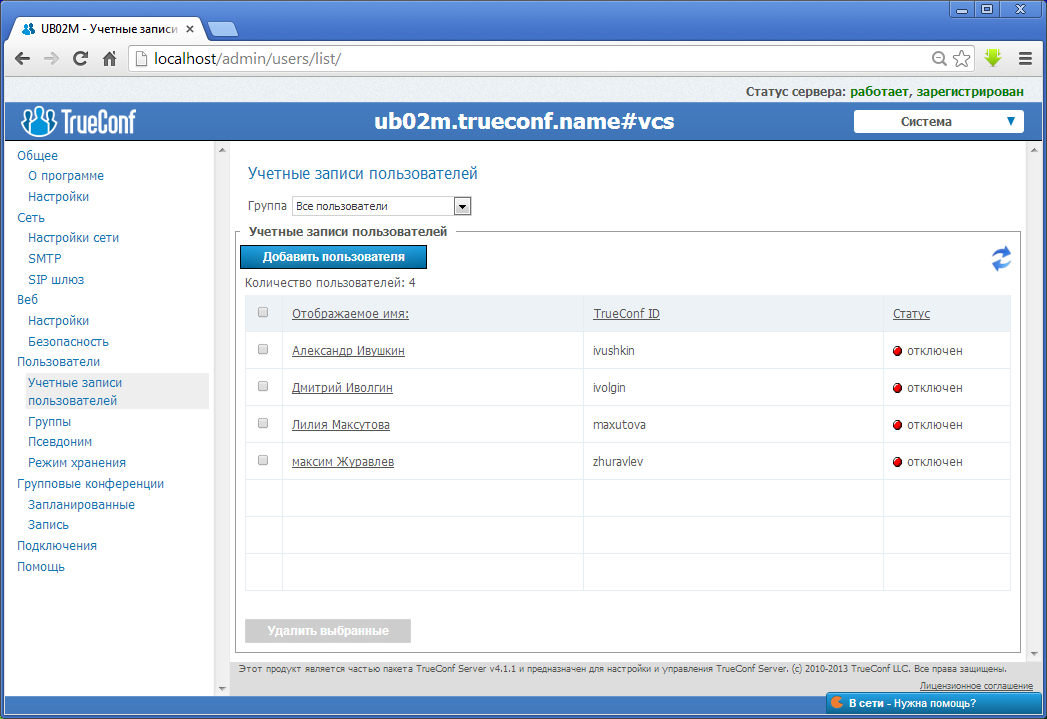Click the green download arrow extension icon
Screen dimensions: 1047x719
(993, 58)
